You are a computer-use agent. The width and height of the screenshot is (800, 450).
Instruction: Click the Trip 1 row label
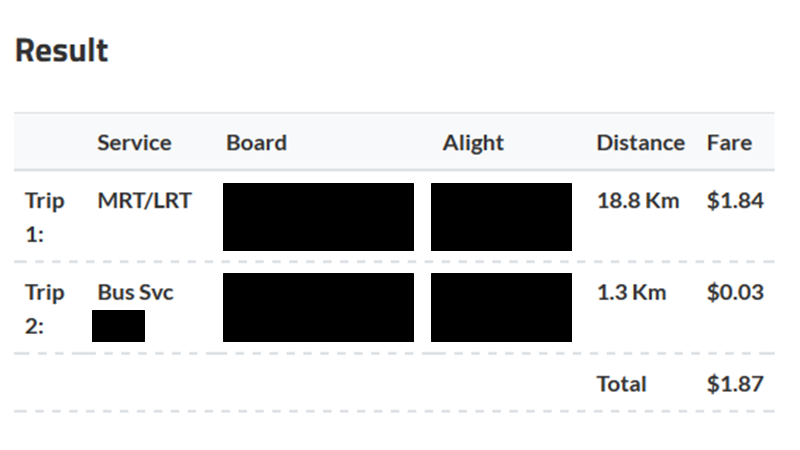click(x=45, y=217)
